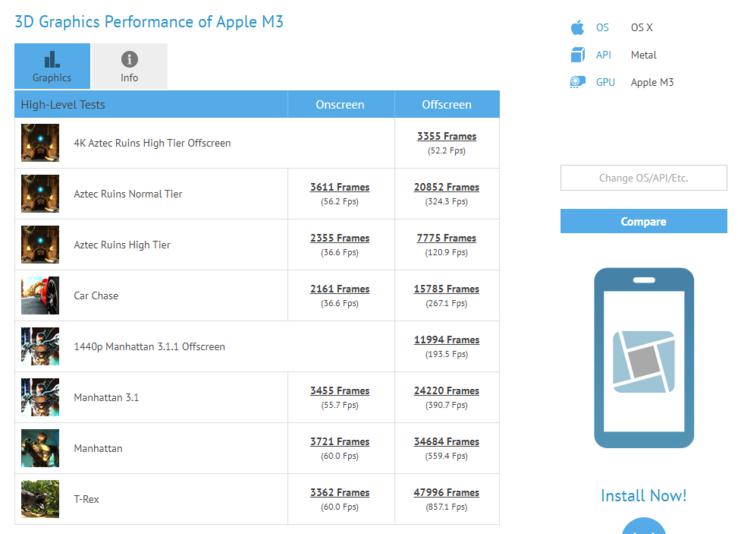Click the 3362 Frames onscreen result
Viewport: 738px width, 534px height.
(340, 492)
